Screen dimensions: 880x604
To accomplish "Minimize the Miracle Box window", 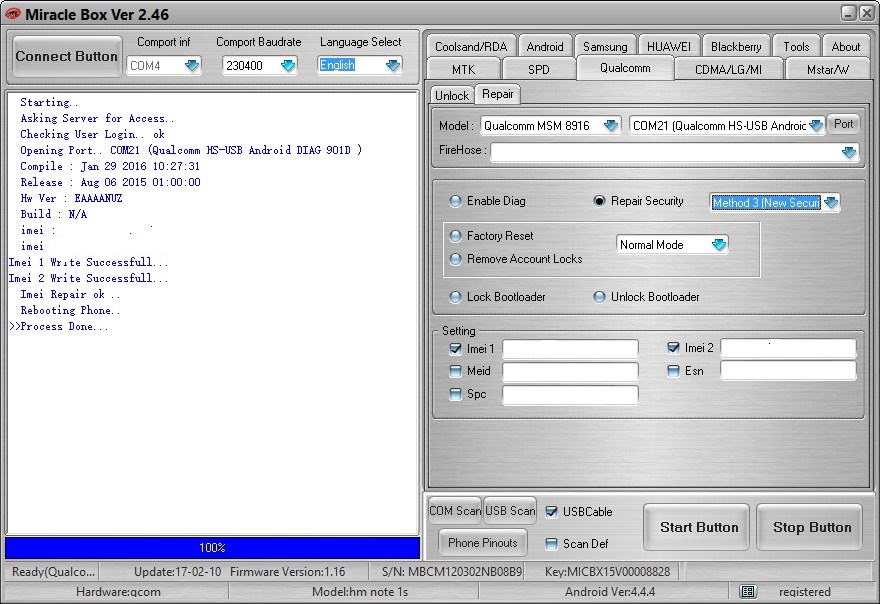I will pyautogui.click(x=849, y=13).
